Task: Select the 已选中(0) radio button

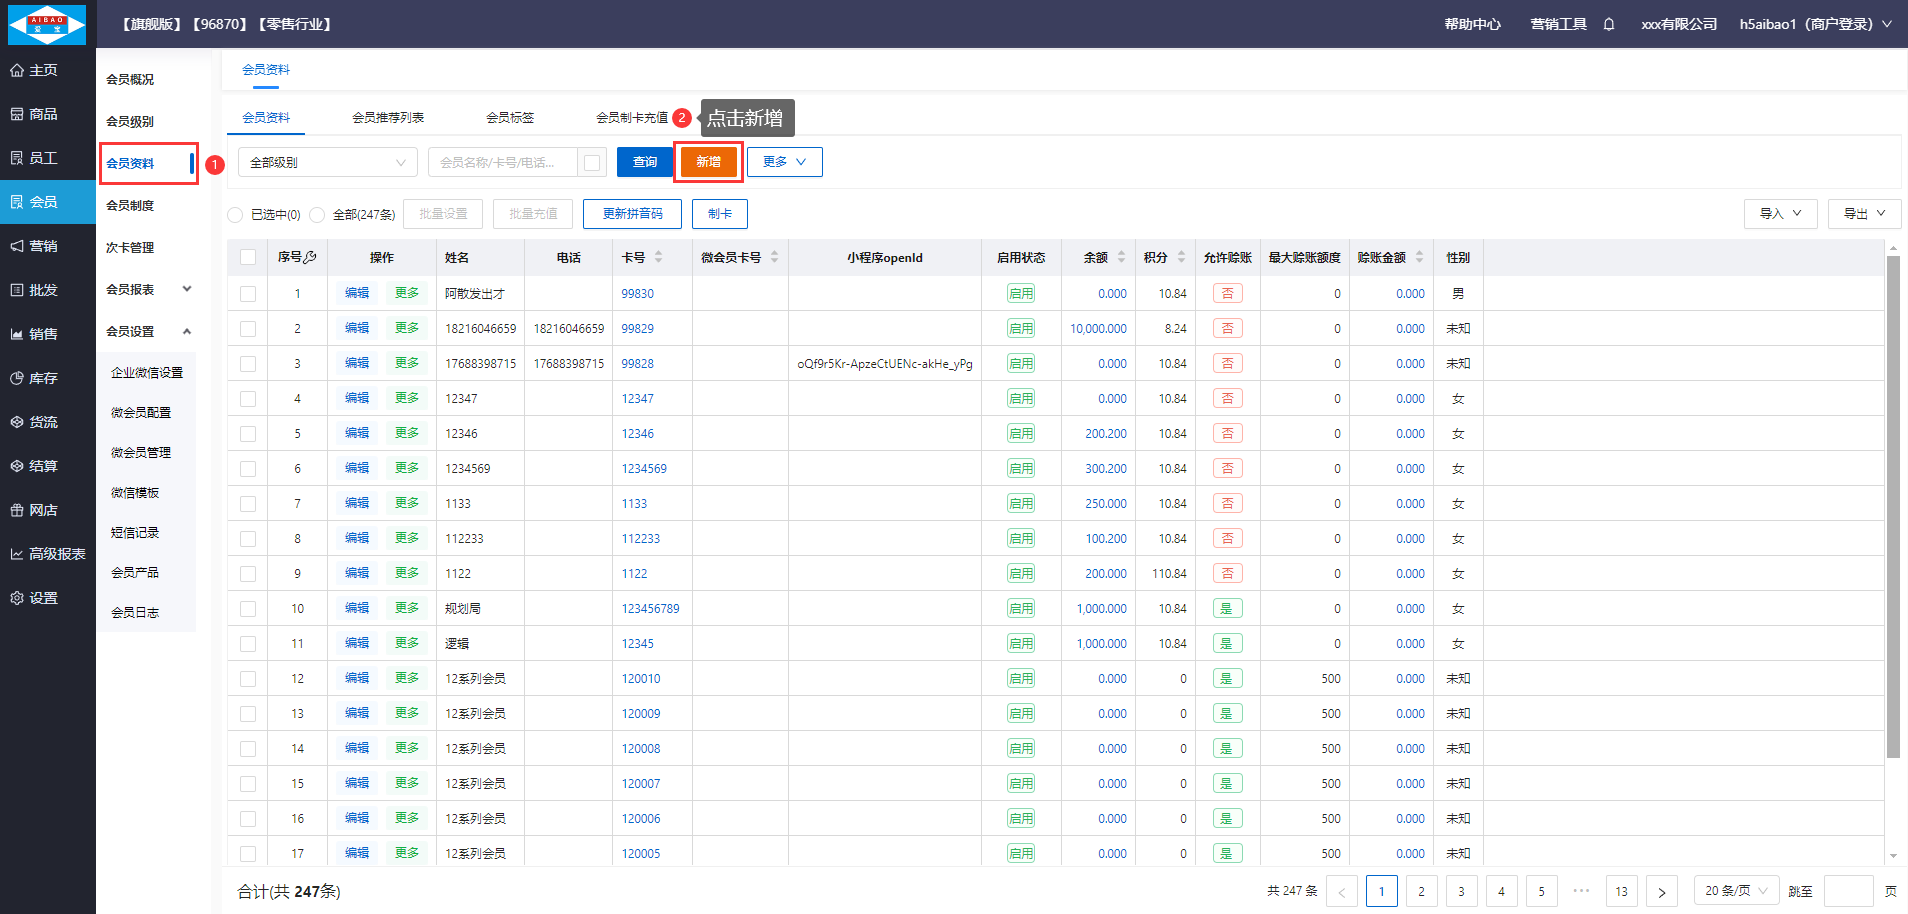Action: 235,215
